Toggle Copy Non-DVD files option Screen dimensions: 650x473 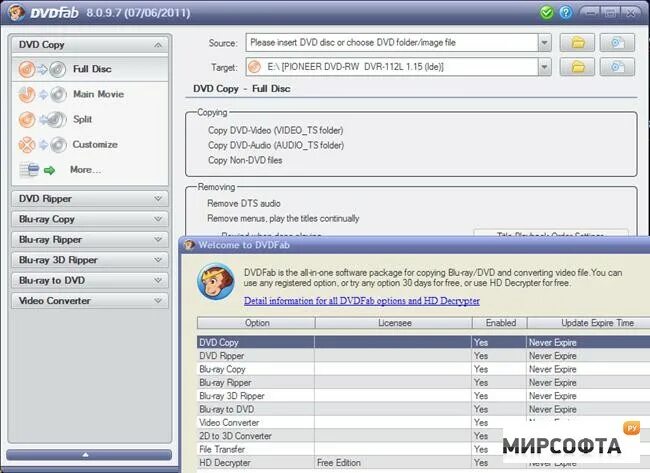(245, 160)
